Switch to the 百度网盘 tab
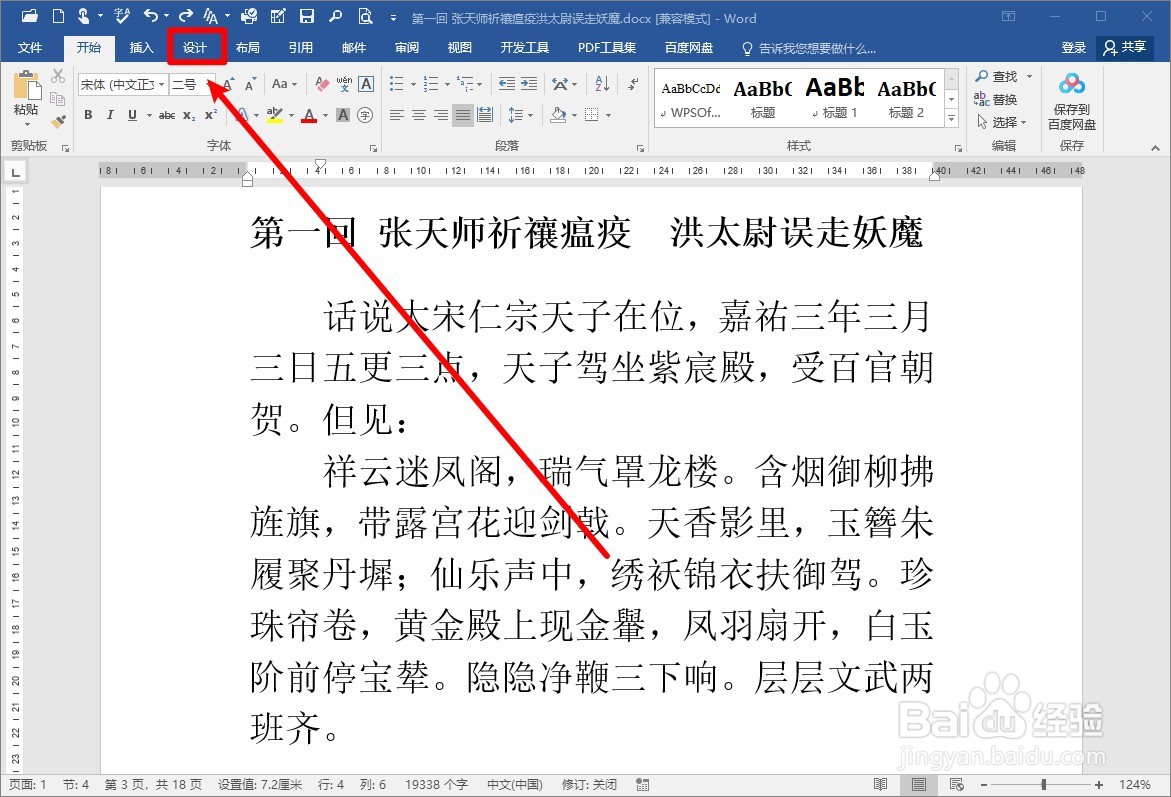This screenshot has height=797, width=1171. [x=689, y=48]
